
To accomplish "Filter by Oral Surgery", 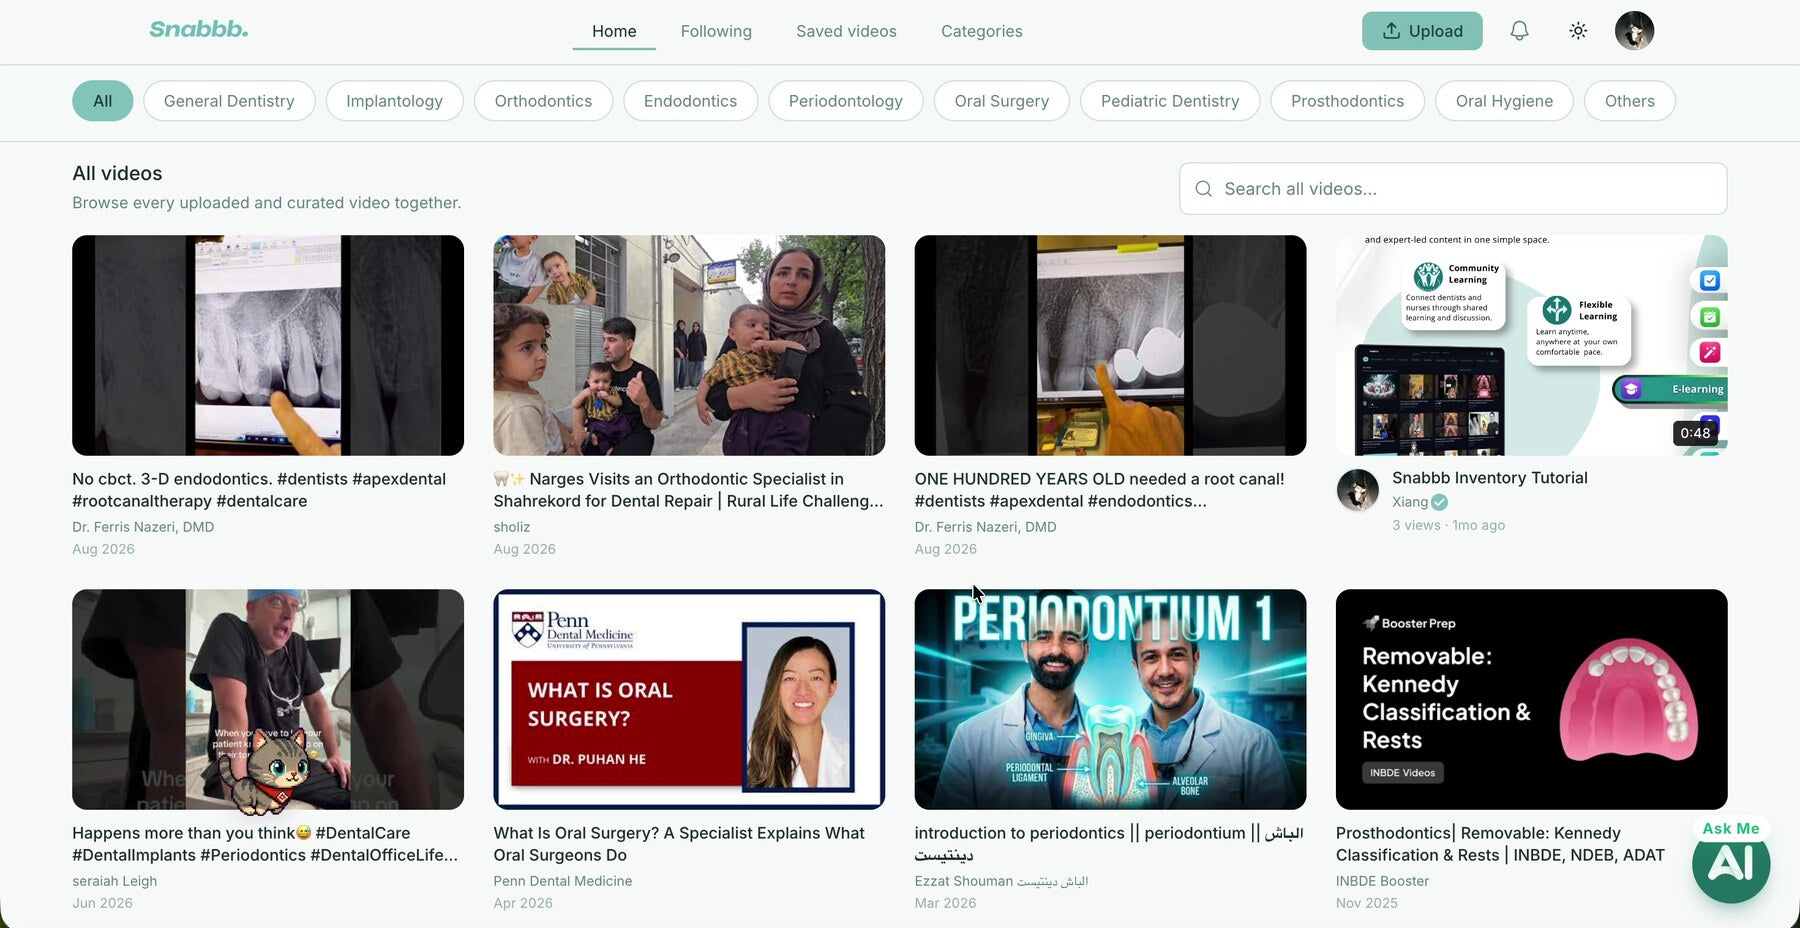I will tap(1001, 101).
